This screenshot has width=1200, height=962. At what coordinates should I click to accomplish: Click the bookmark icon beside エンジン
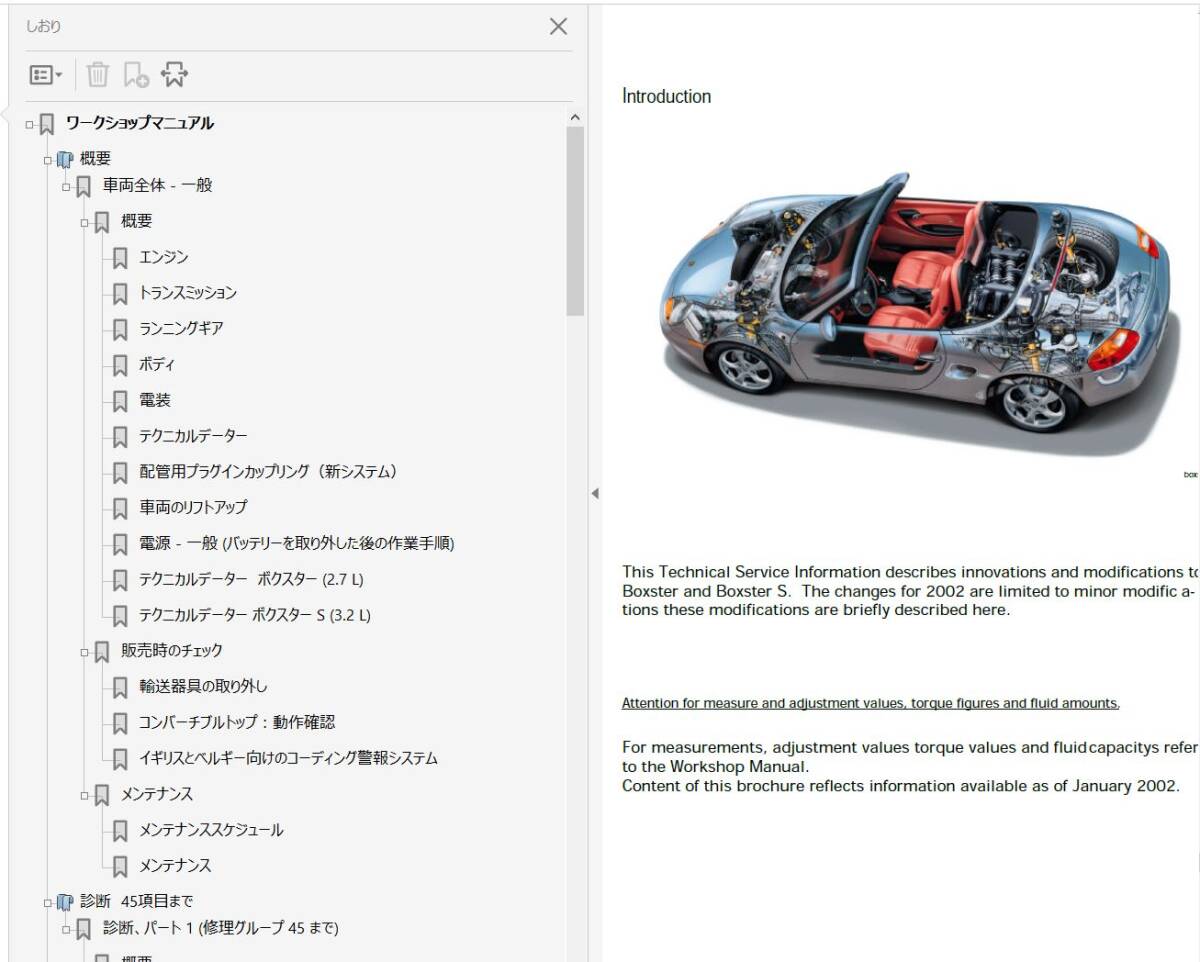(120, 258)
